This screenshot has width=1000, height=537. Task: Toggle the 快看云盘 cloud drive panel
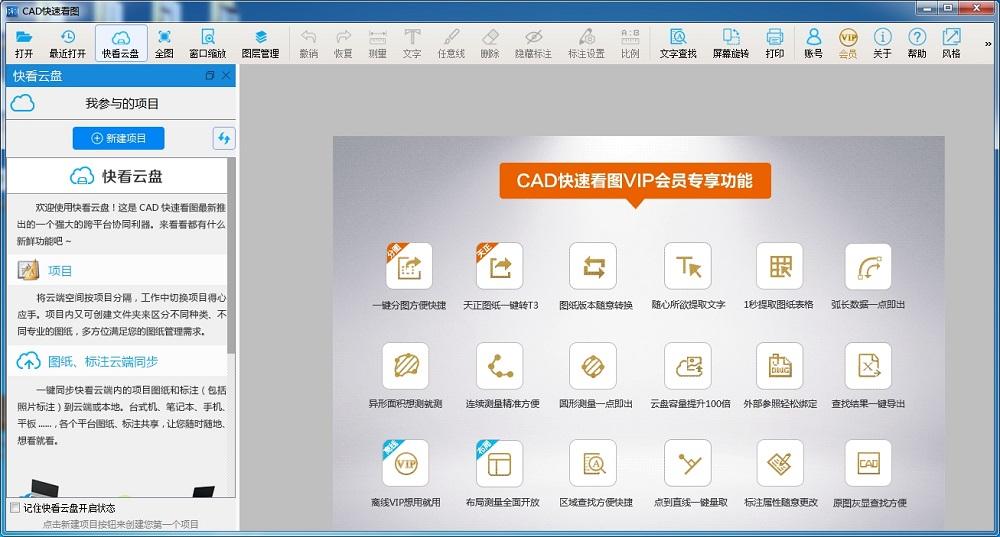tap(121, 43)
